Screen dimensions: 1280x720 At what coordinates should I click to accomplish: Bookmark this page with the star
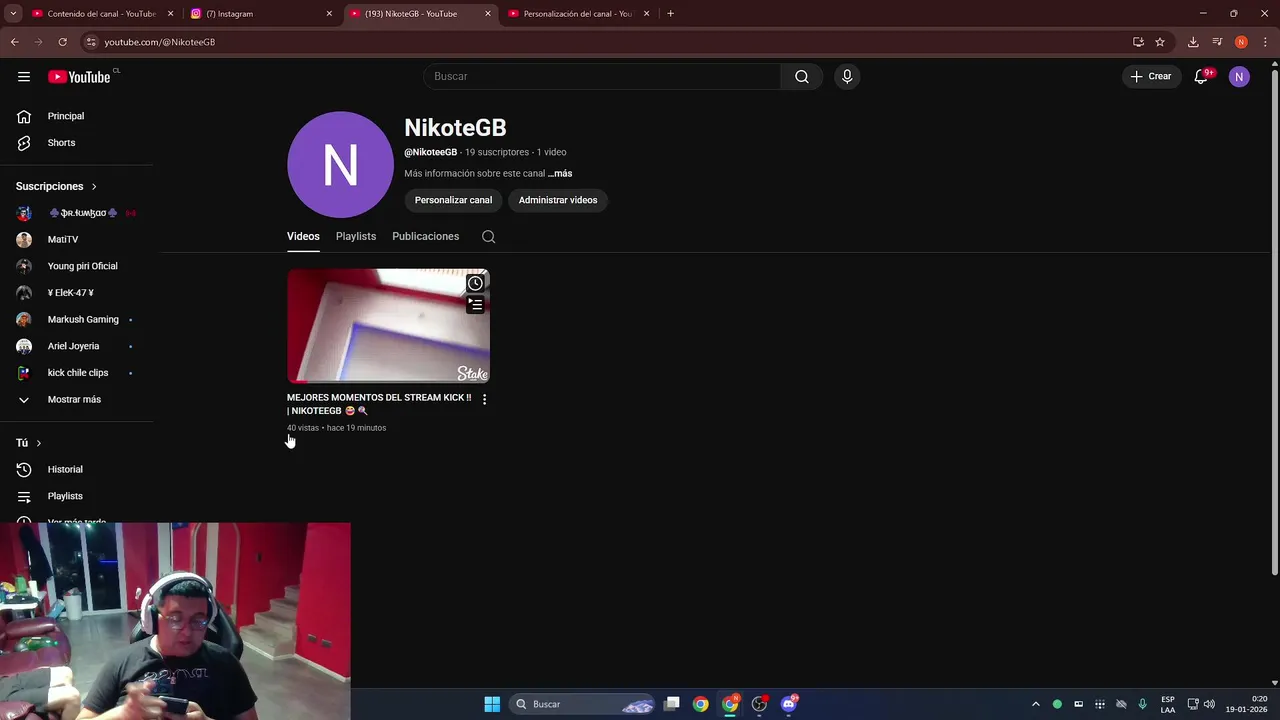[x=1160, y=42]
